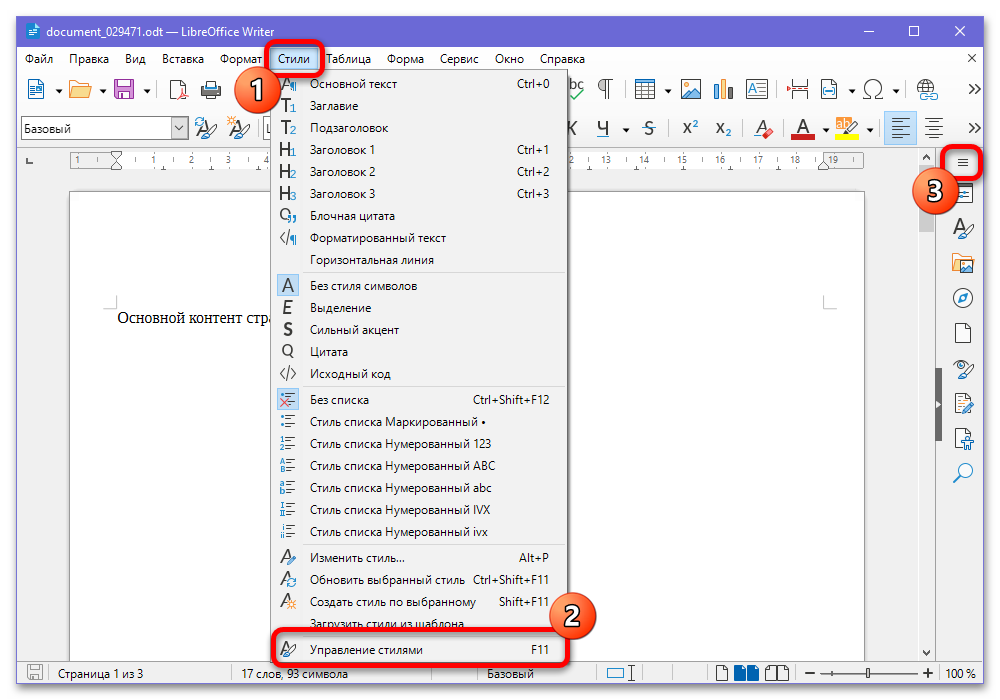Clear direct formatting with the eraser icon
This screenshot has width=1000, height=700.
coord(763,128)
